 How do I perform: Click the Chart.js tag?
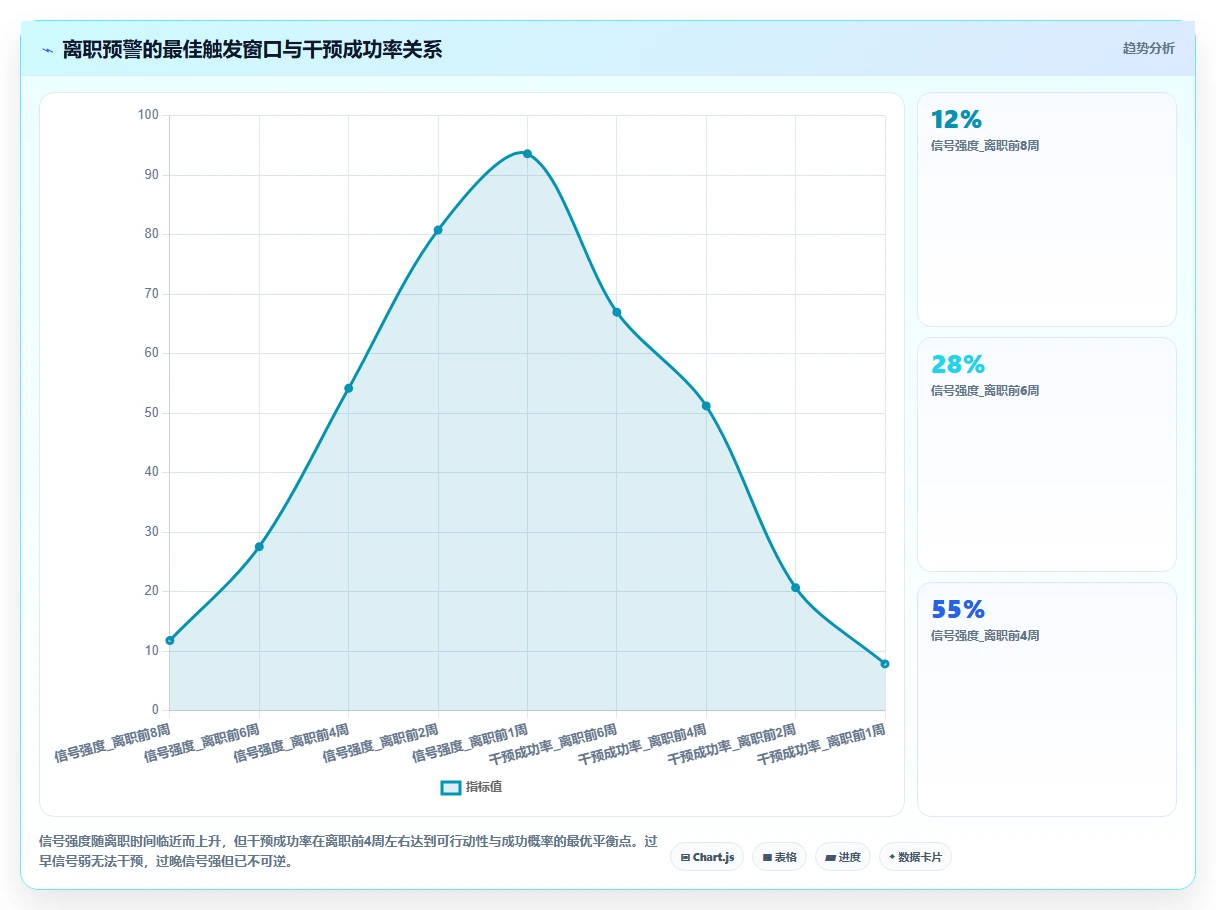coord(707,857)
